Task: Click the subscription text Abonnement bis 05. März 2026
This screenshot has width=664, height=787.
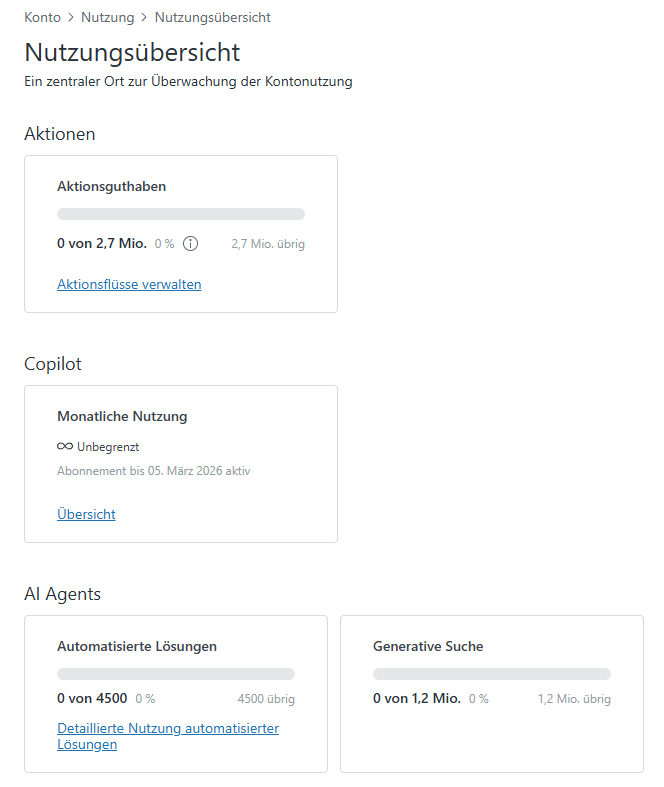Action: (x=153, y=470)
